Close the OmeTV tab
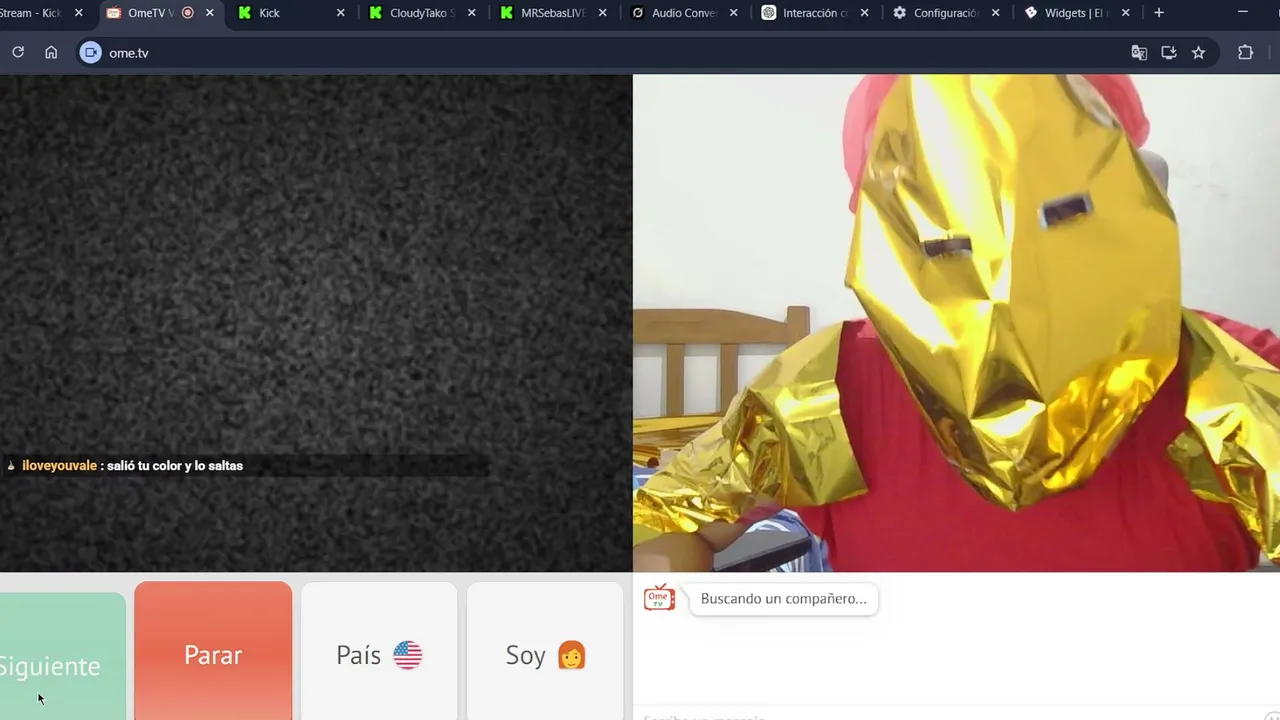Image resolution: width=1280 pixels, height=720 pixels. (x=209, y=13)
